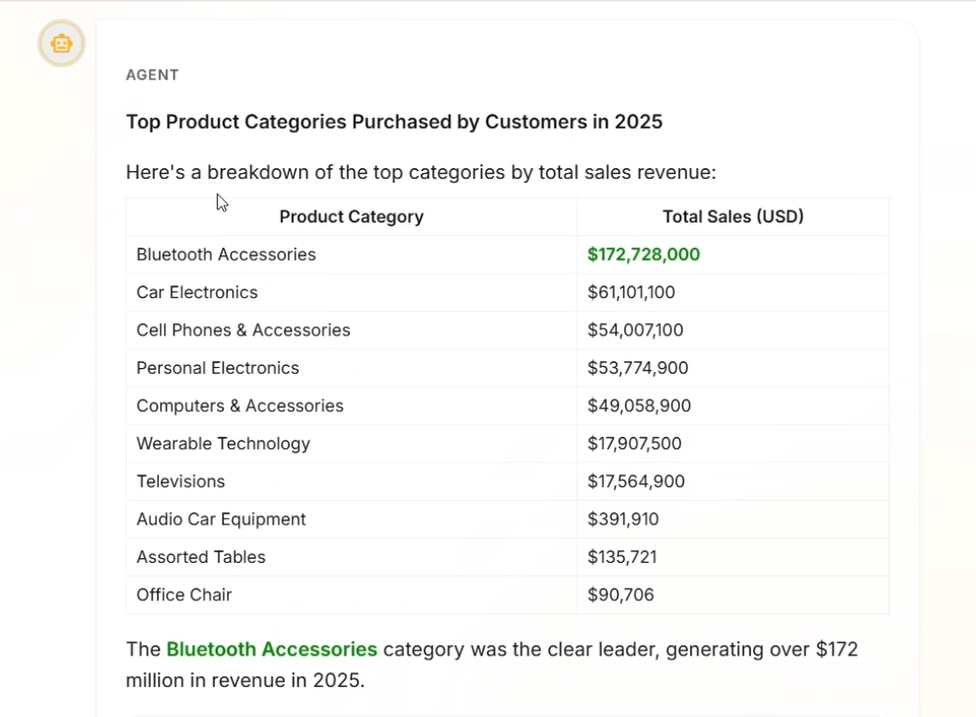This screenshot has width=976, height=717.
Task: Select the Product Category column header
Action: point(351,217)
